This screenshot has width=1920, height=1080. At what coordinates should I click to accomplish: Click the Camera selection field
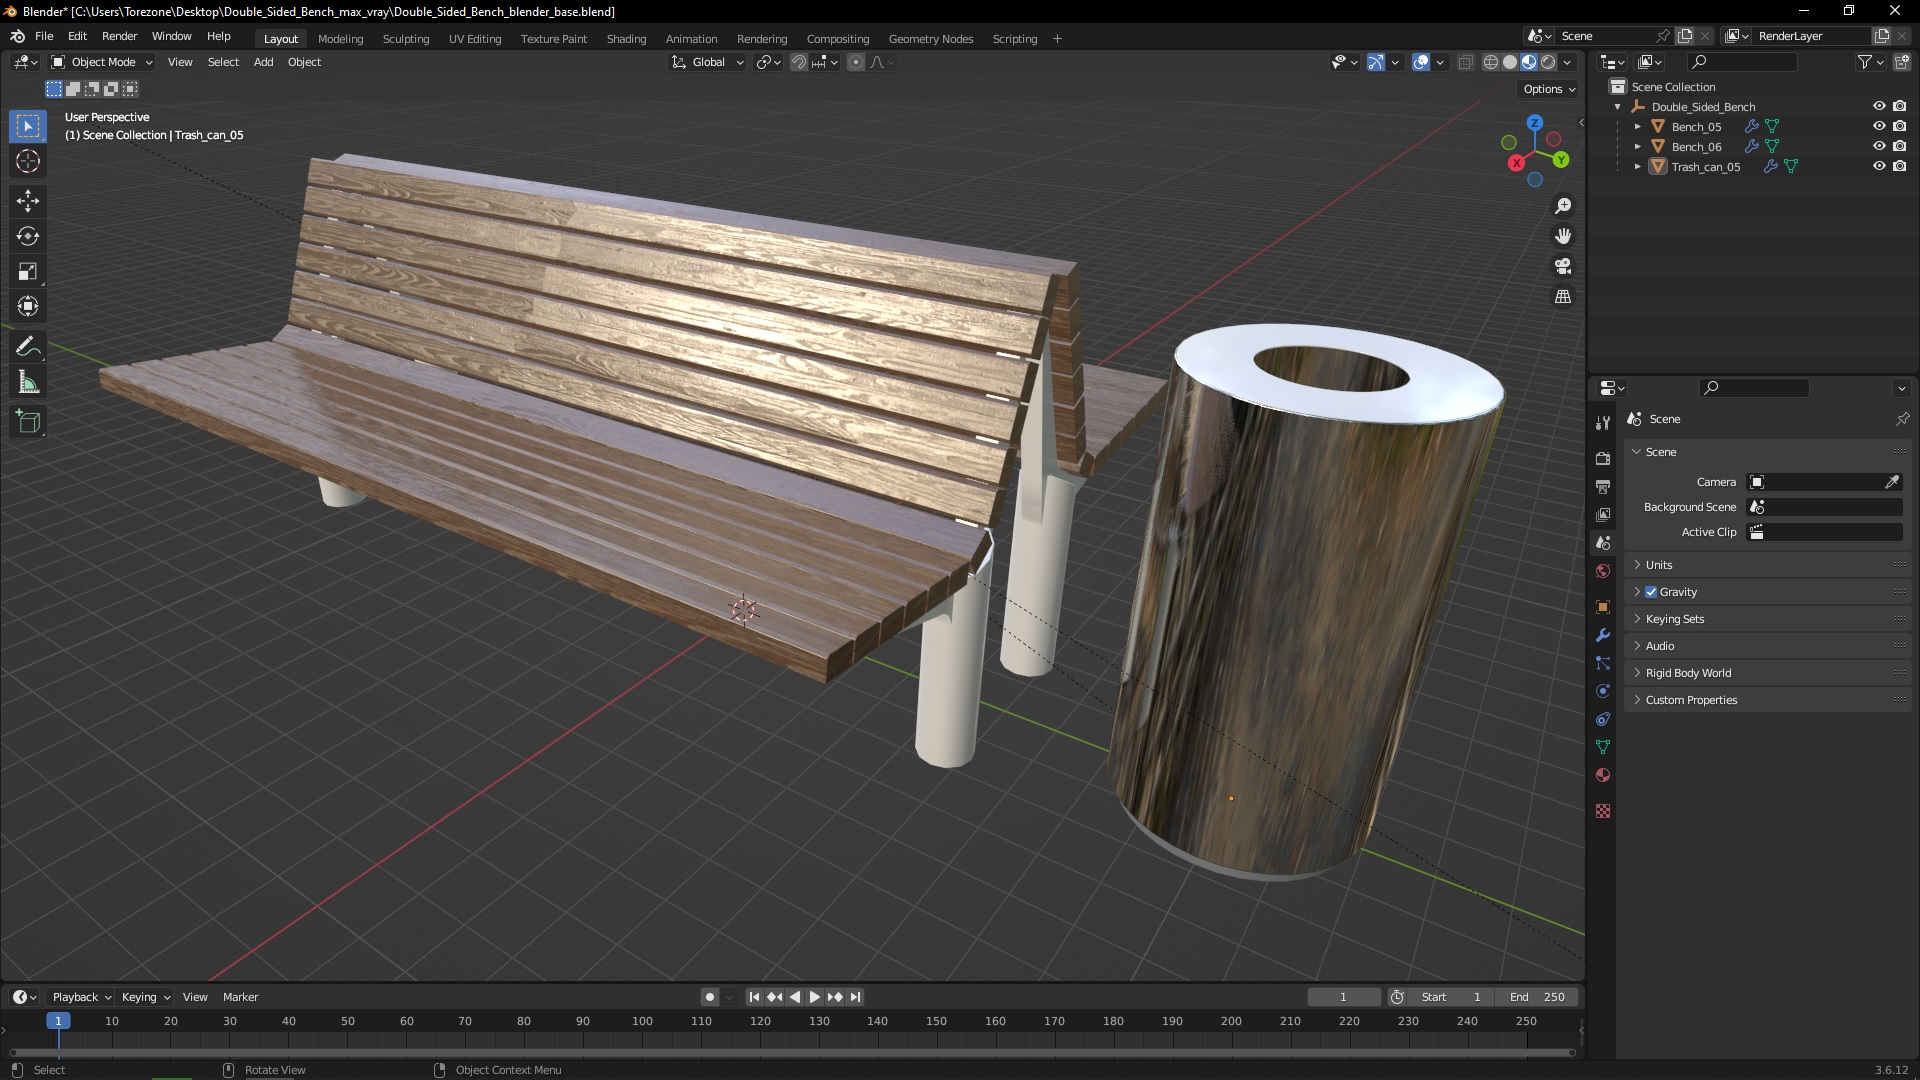(1824, 482)
